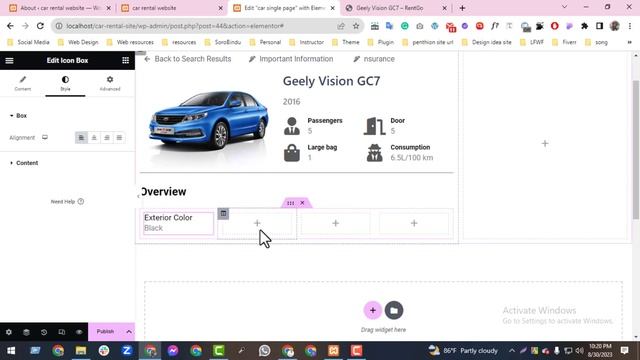
Task: Add widget in the third Overview column
Action: (336, 223)
